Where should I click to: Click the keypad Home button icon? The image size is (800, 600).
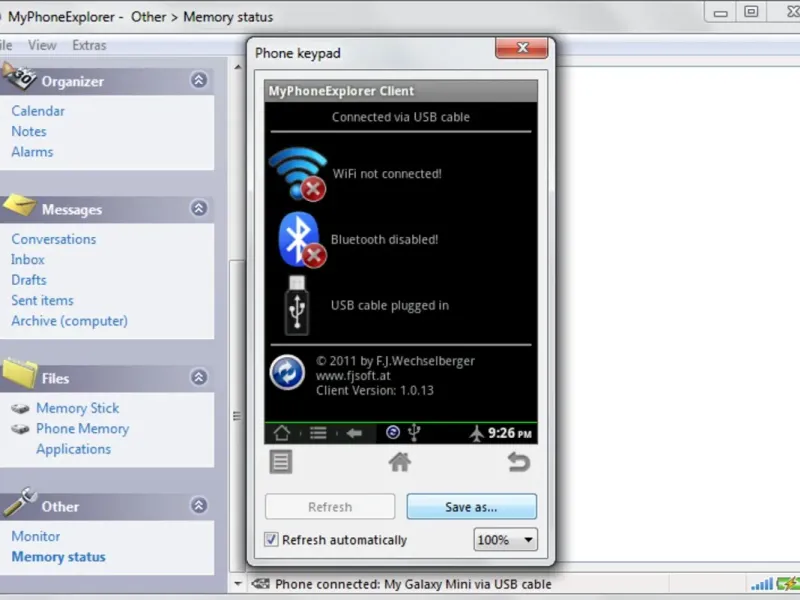click(400, 462)
